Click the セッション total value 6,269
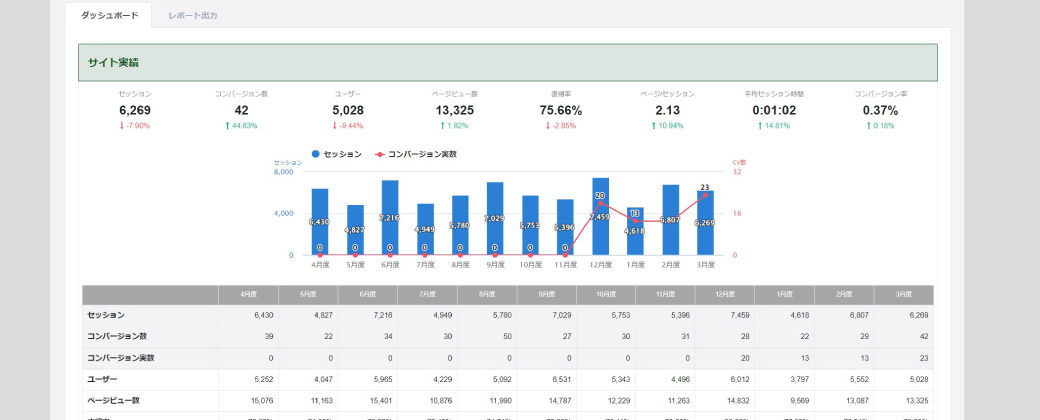 point(134,110)
